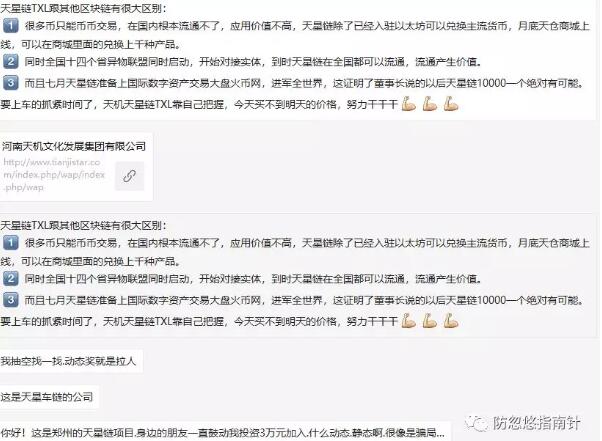This screenshot has width=602, height=441.
Task: Click number 2 emoji in message above link card
Action: (10, 61)
